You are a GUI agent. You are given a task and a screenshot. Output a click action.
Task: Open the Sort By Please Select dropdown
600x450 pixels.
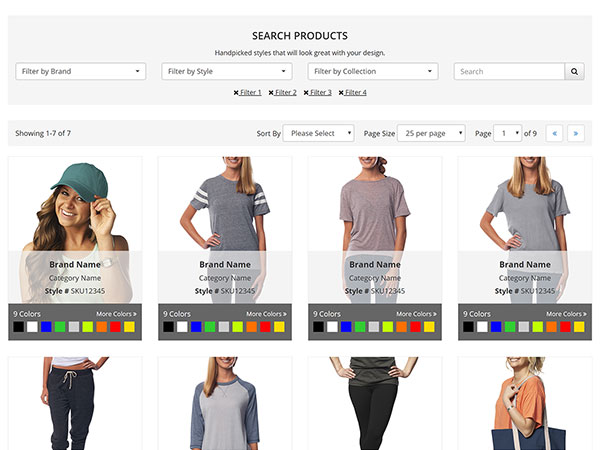tap(318, 133)
